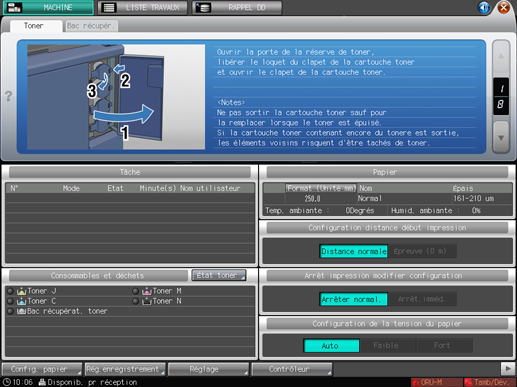Click the black Toner N icon

click(x=147, y=301)
